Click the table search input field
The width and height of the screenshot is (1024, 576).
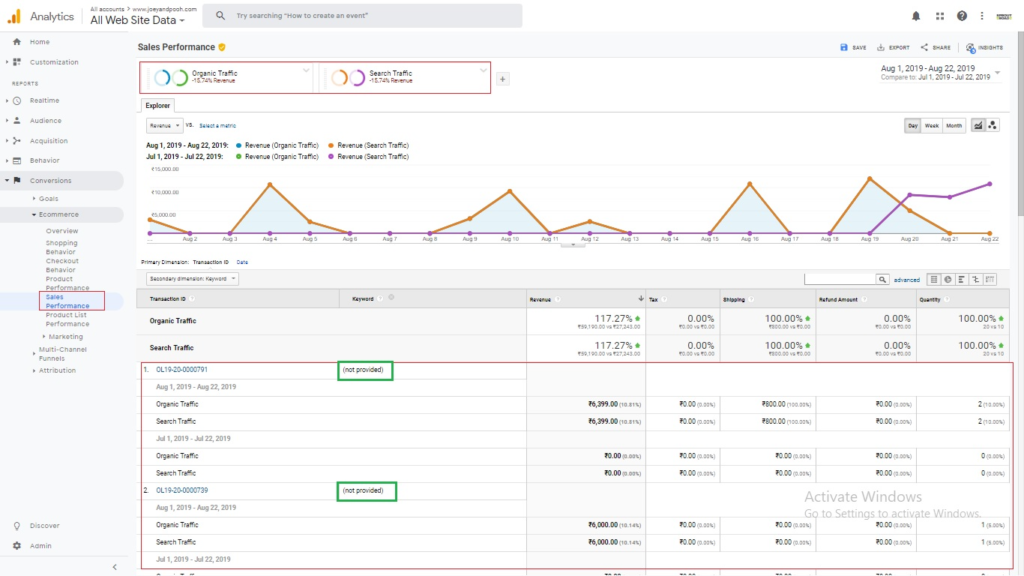839,279
